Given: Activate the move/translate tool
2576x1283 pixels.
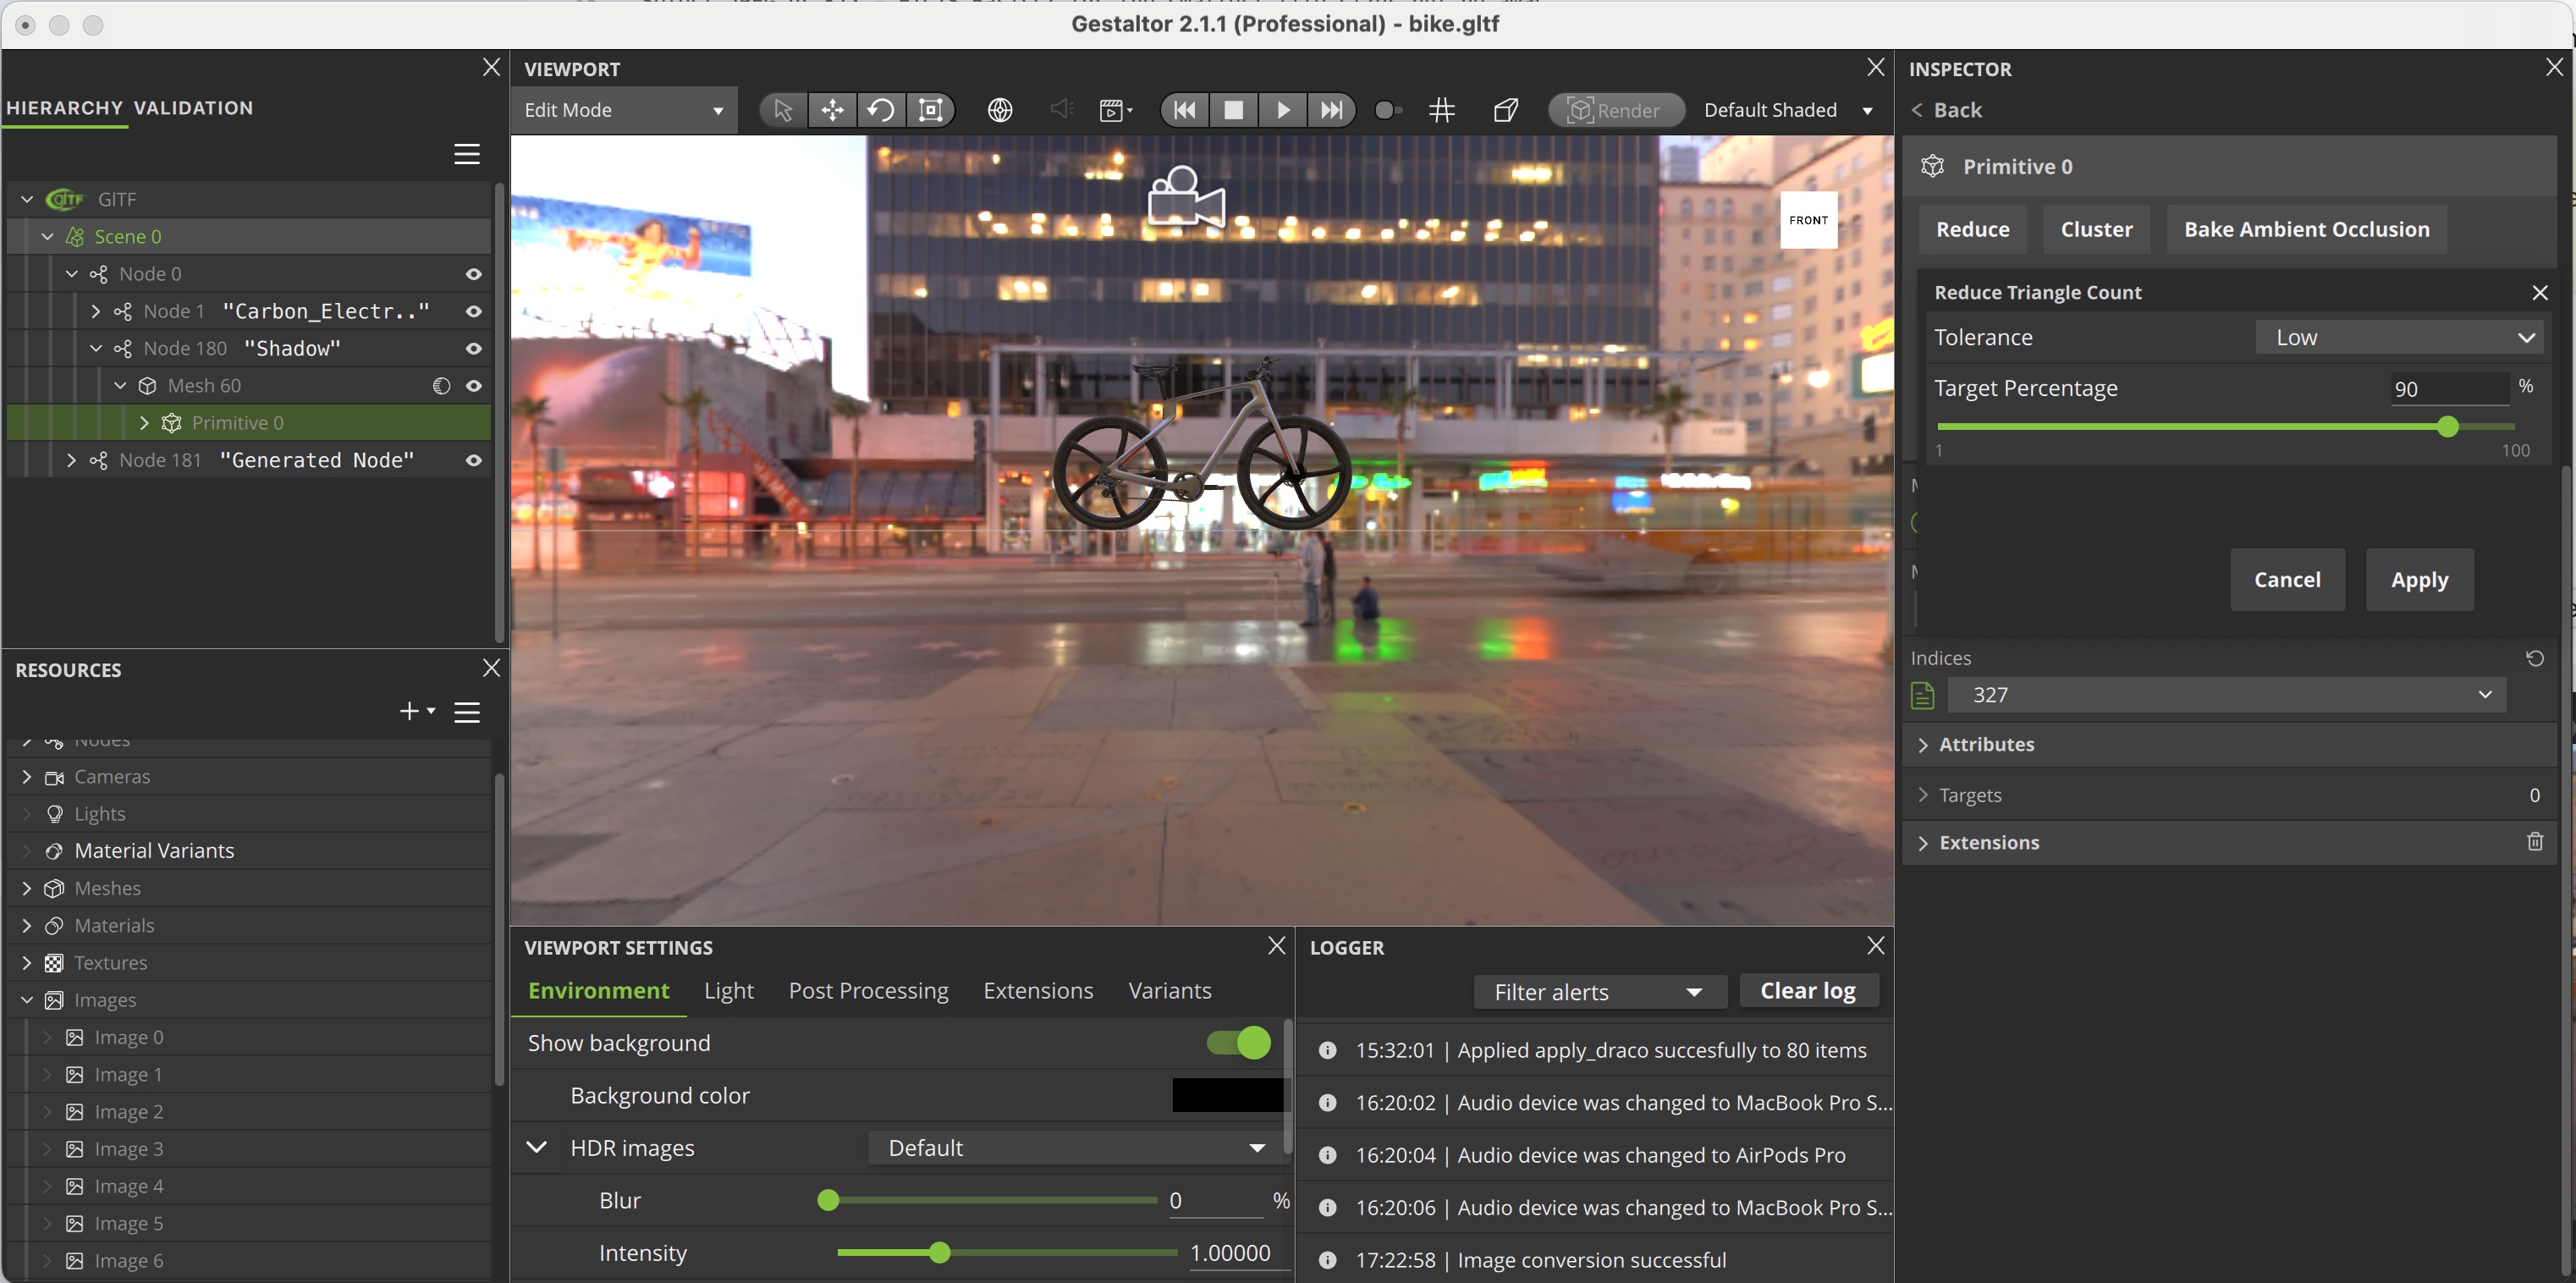Looking at the screenshot, I should pyautogui.click(x=832, y=110).
